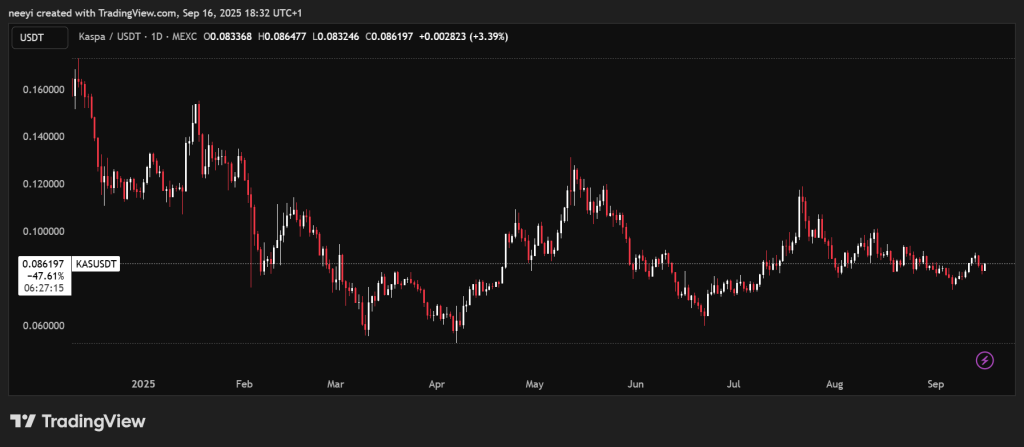Click the Feb time axis label

coord(244,385)
